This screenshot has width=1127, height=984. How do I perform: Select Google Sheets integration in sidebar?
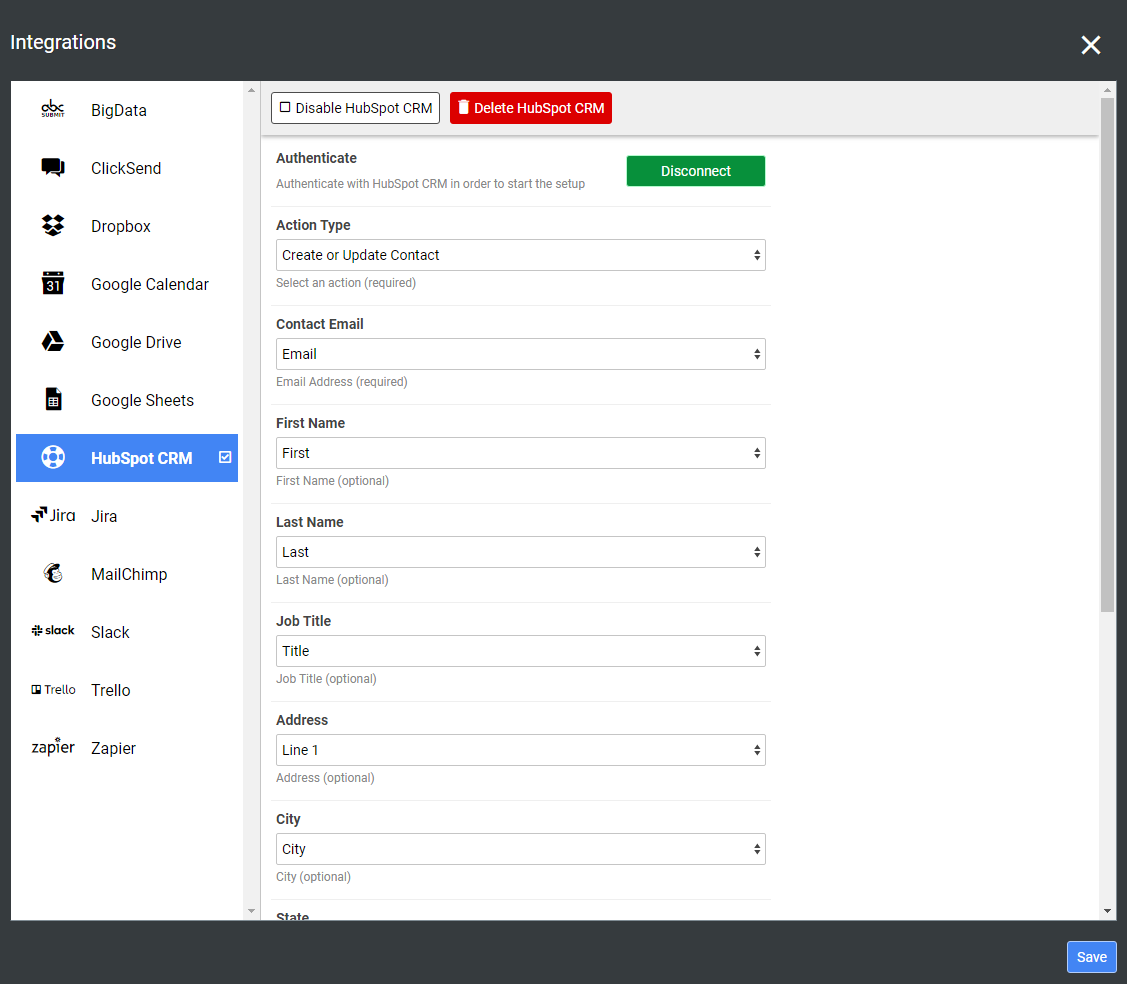(x=126, y=400)
